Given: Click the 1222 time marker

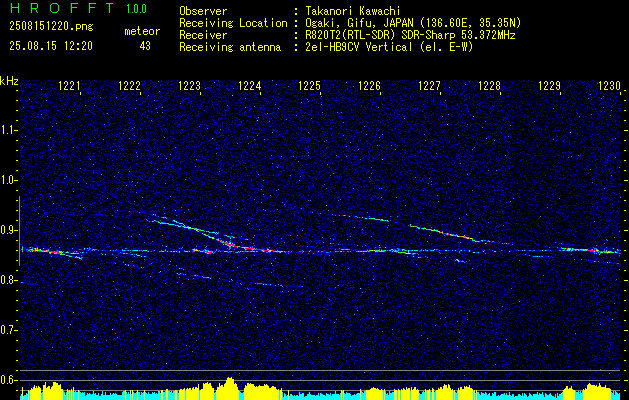Looking at the screenshot, I should pos(129,85).
